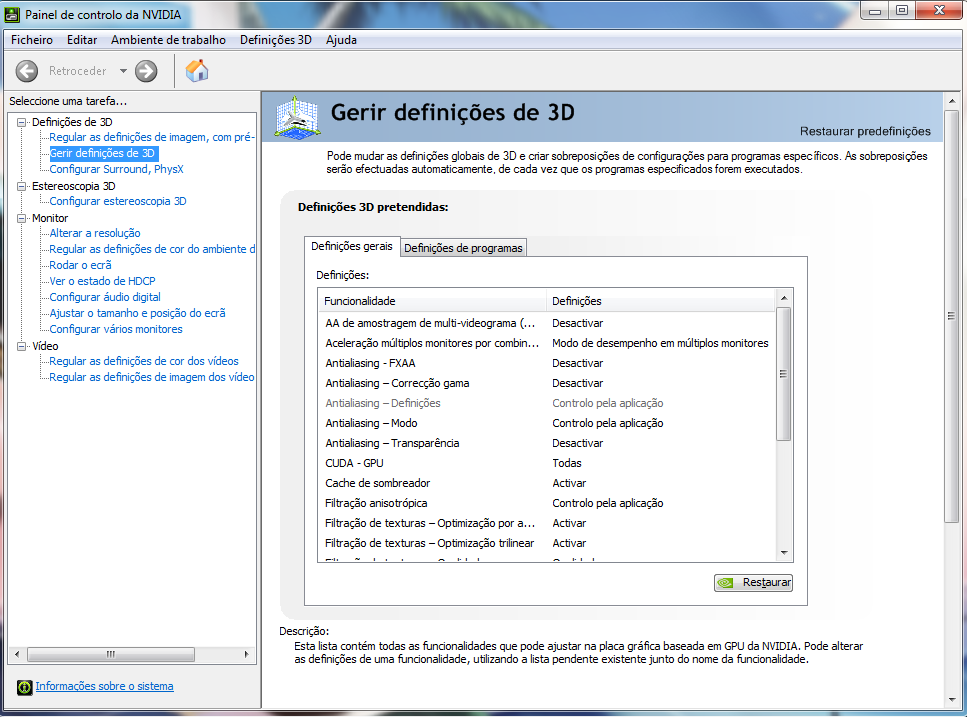The width and height of the screenshot is (967, 717).
Task: Open the home page house icon
Action: (197, 70)
